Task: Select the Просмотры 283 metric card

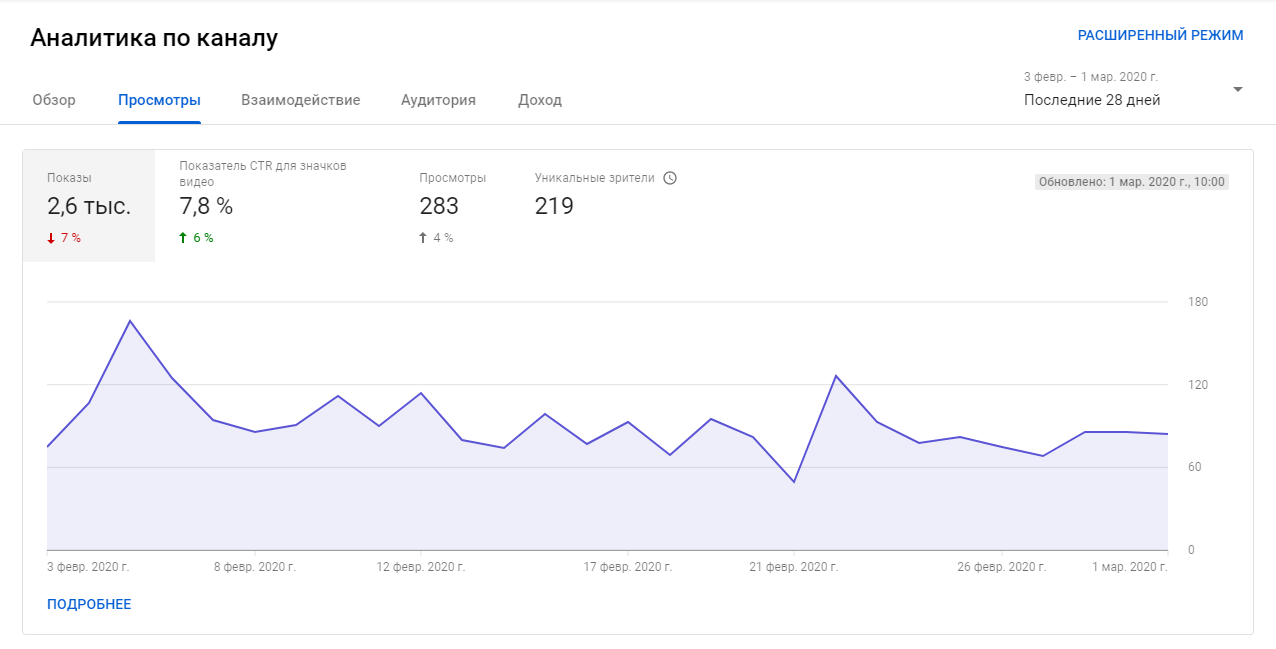Action: point(453,206)
